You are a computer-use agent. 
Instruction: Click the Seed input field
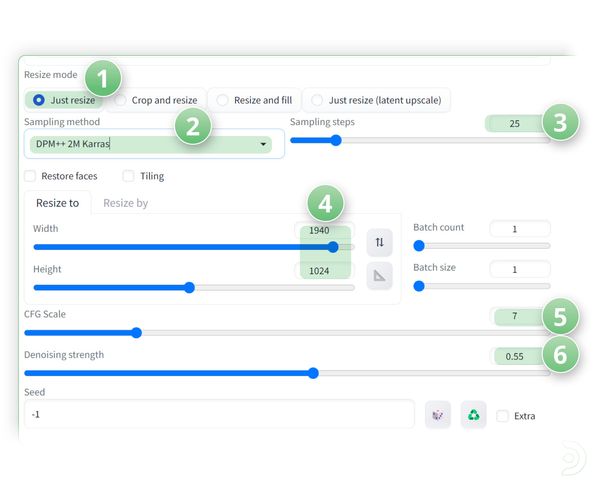[220, 414]
